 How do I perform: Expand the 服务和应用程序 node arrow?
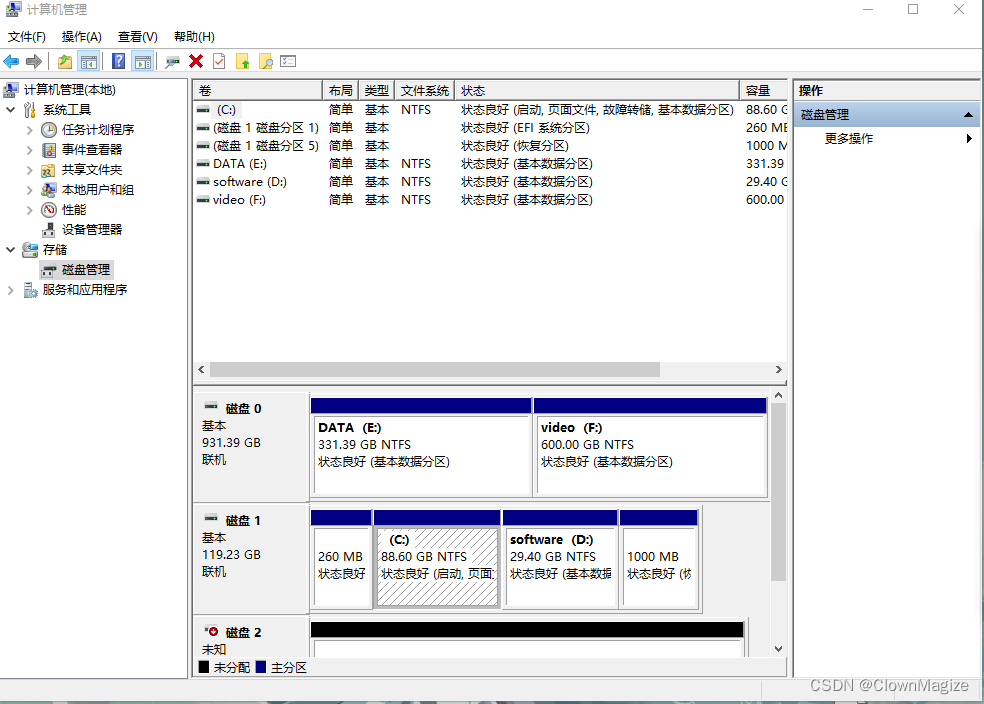pos(11,290)
